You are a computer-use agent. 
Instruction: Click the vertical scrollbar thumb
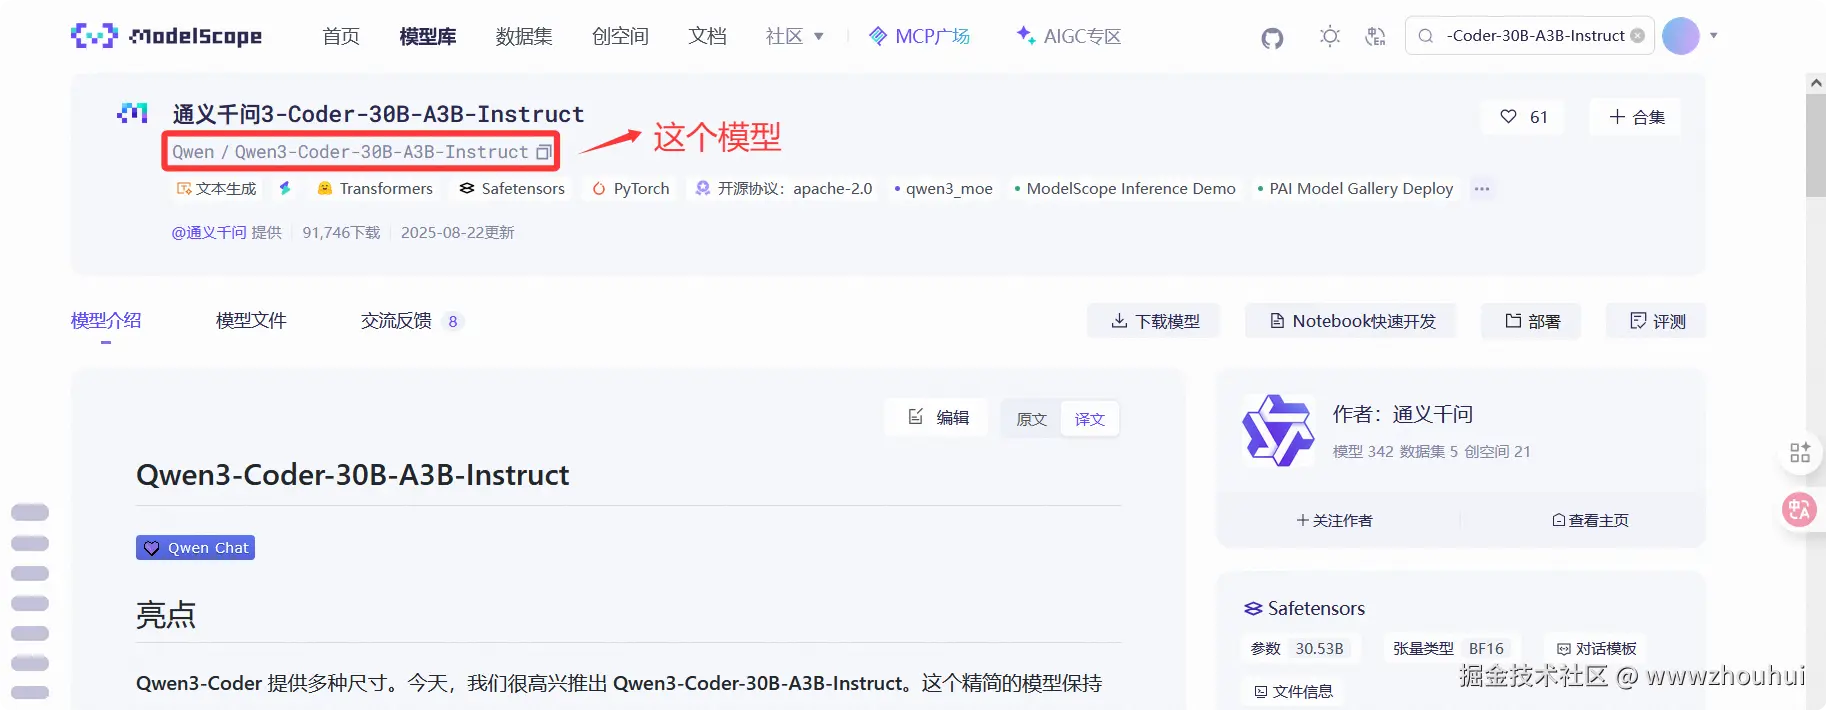click(x=1816, y=146)
